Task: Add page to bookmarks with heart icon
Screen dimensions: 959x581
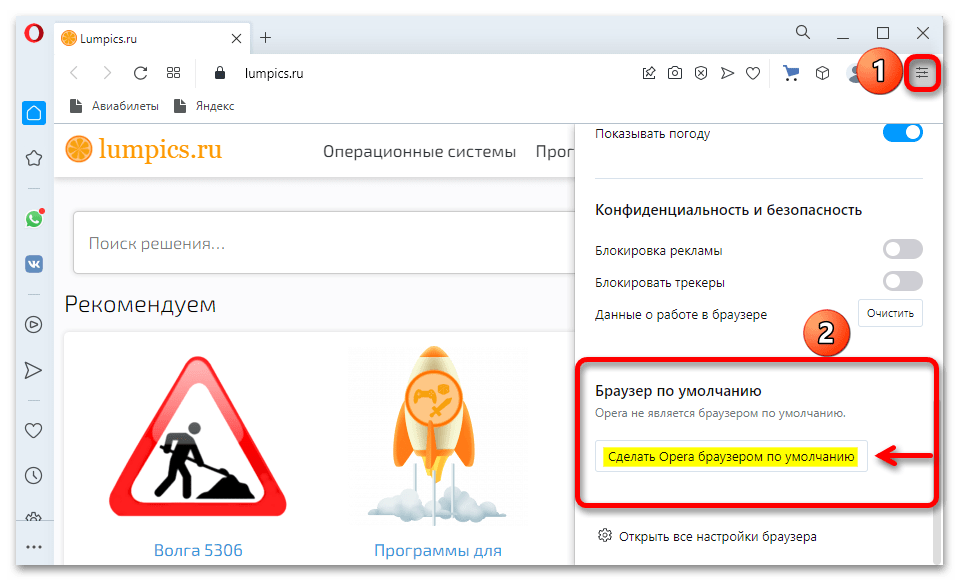Action: click(x=753, y=73)
